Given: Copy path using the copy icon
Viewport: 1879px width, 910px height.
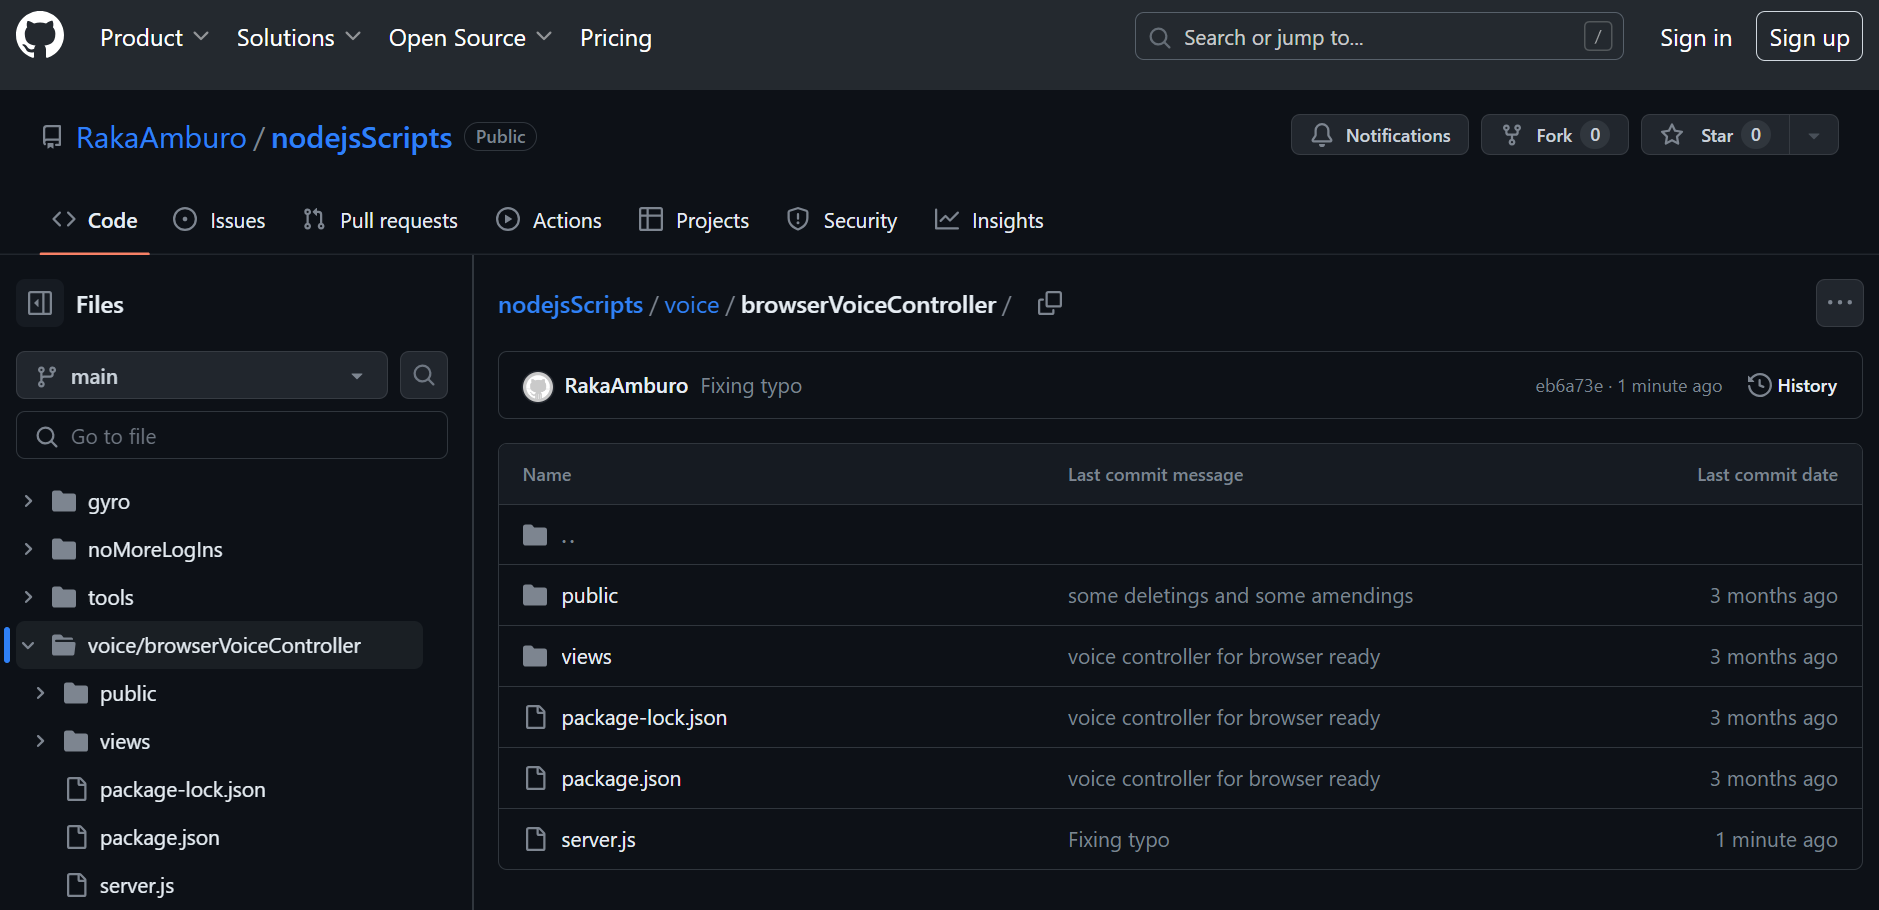Looking at the screenshot, I should click(1049, 303).
